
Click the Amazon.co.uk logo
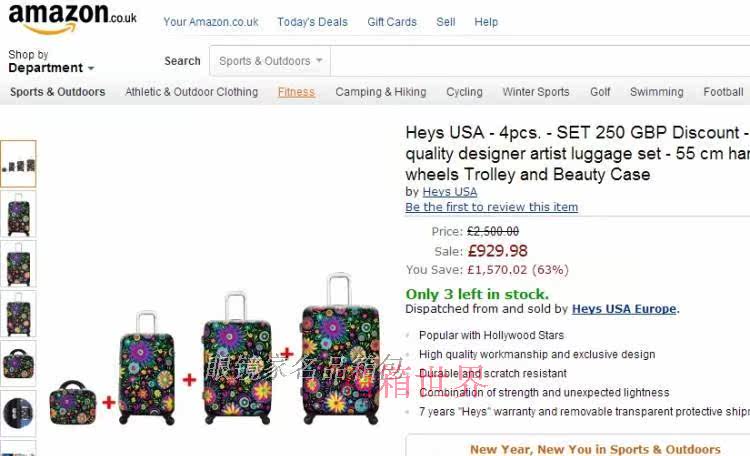pos(72,18)
